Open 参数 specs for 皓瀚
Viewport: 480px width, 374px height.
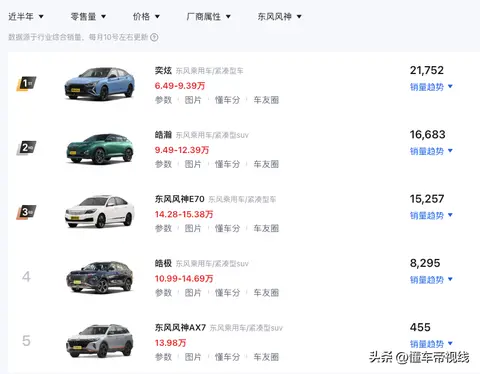[163, 164]
